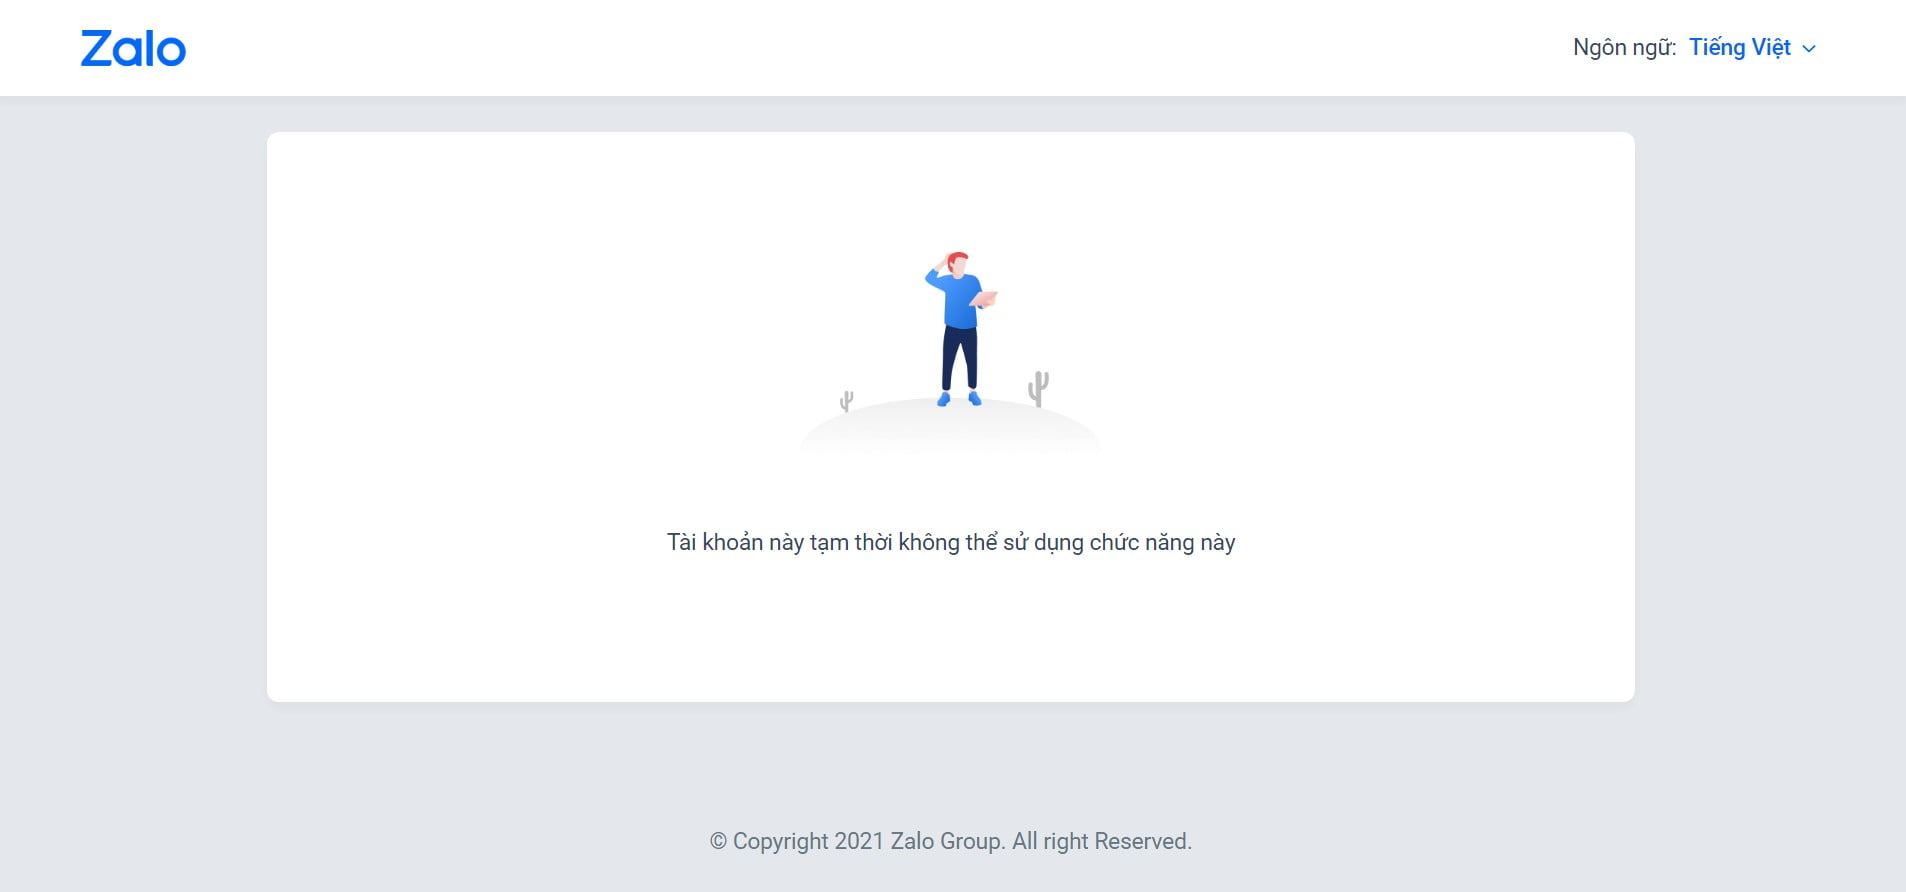Viewport: 1906px width, 892px height.
Task: Click the "Ngôn ngữ:" label
Action: 1624,47
